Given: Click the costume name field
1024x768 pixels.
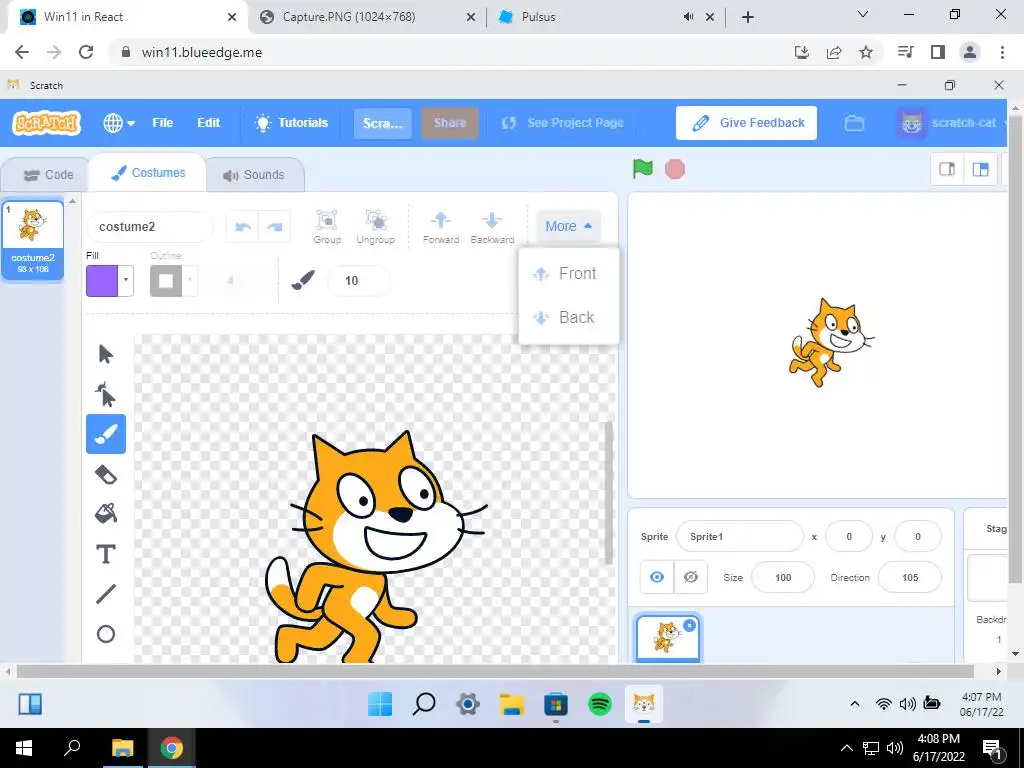Looking at the screenshot, I should [x=150, y=227].
